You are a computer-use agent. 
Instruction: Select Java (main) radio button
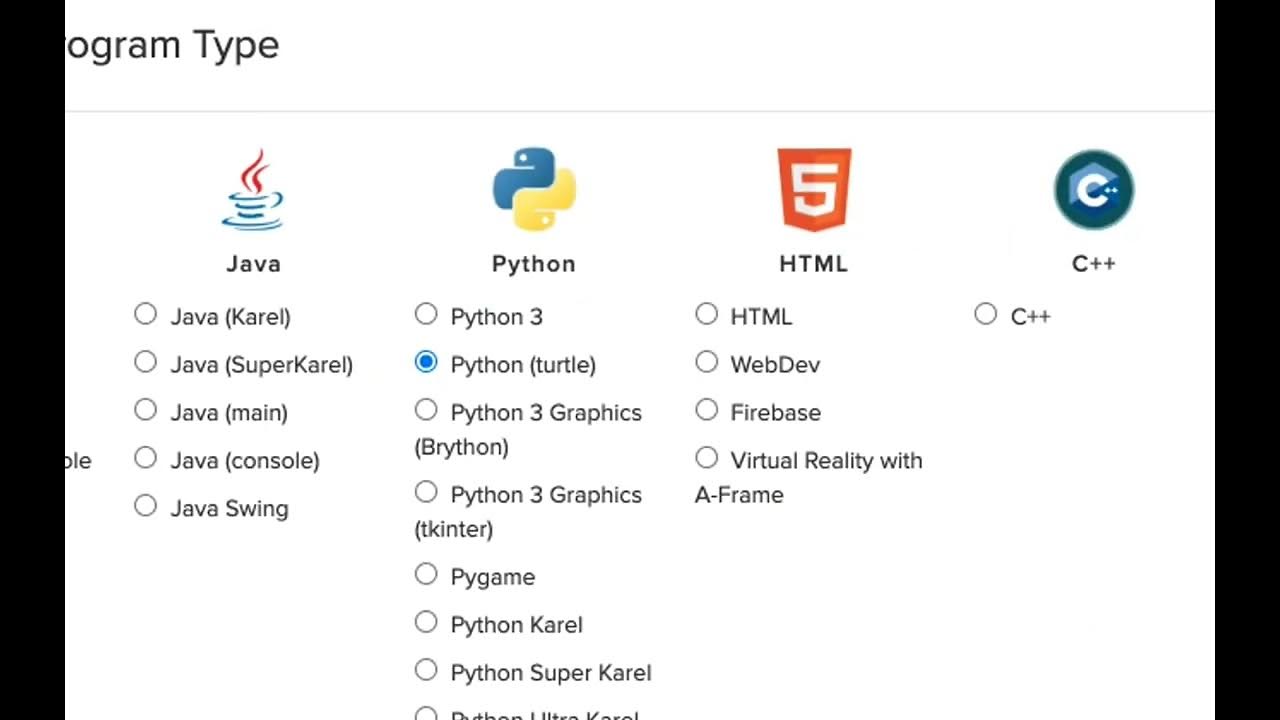point(146,411)
